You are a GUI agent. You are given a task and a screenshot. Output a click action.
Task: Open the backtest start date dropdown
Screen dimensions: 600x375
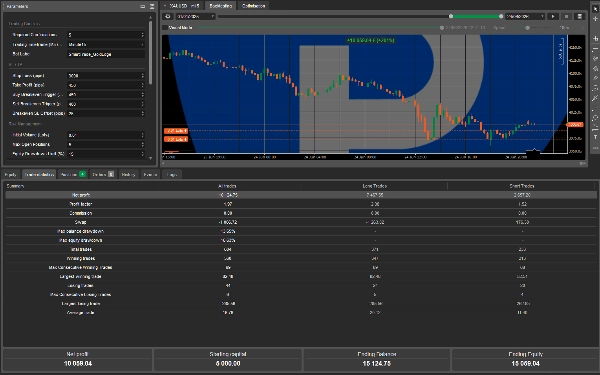tap(196, 16)
